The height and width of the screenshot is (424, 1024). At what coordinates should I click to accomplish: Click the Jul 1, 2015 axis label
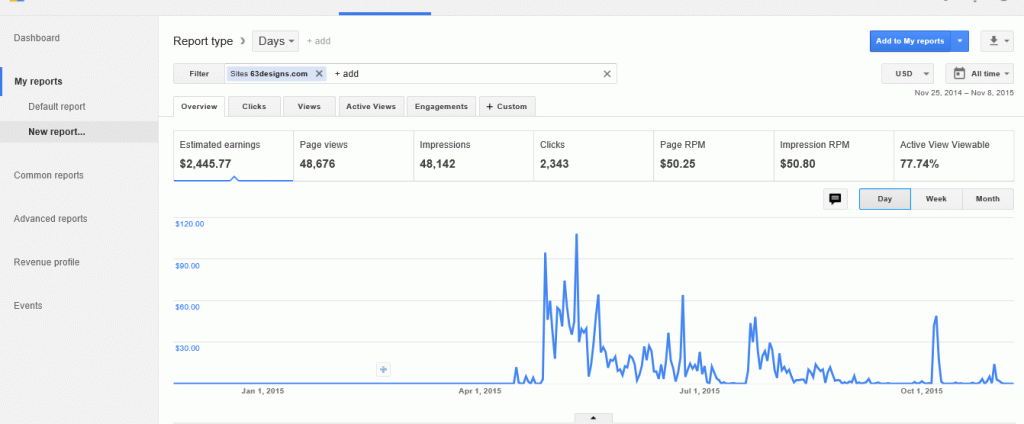pos(699,391)
